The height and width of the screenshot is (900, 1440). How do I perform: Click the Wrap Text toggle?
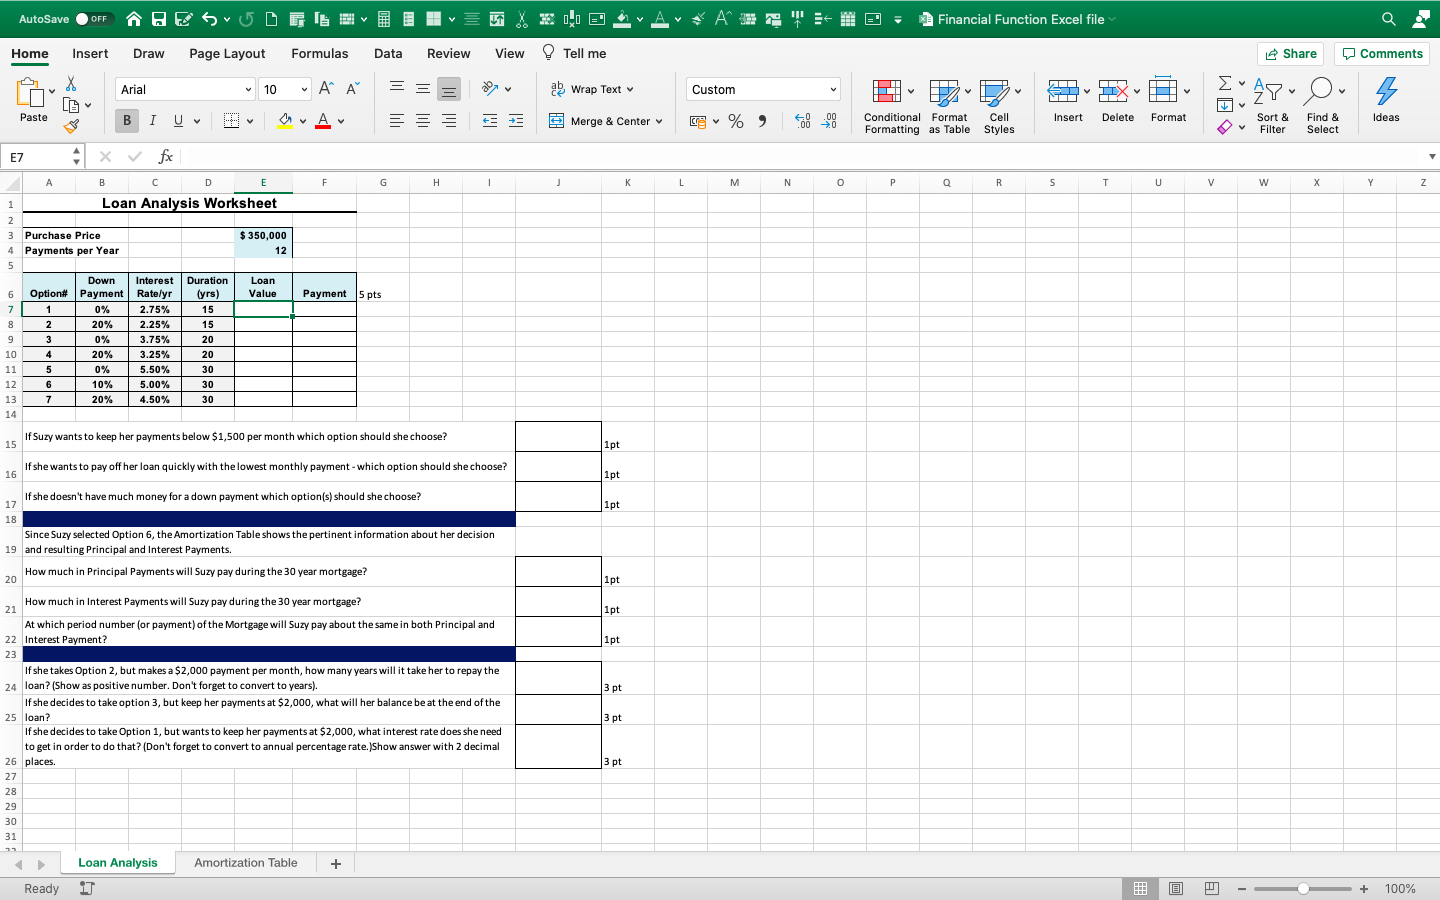[592, 89]
